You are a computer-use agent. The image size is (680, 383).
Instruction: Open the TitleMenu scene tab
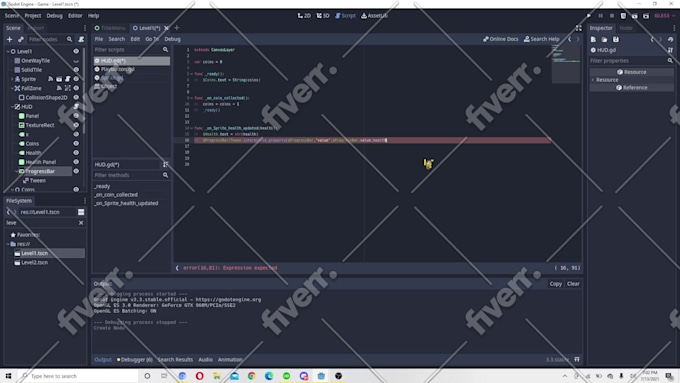110,28
